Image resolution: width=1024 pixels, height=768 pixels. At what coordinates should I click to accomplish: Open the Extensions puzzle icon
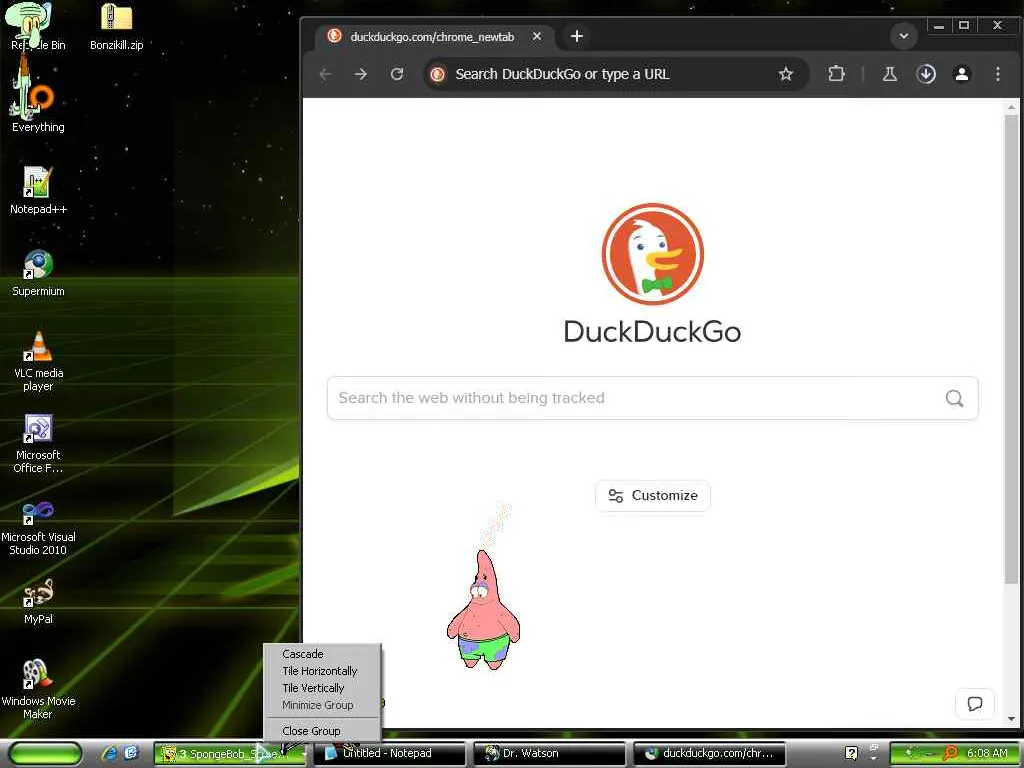pos(836,74)
